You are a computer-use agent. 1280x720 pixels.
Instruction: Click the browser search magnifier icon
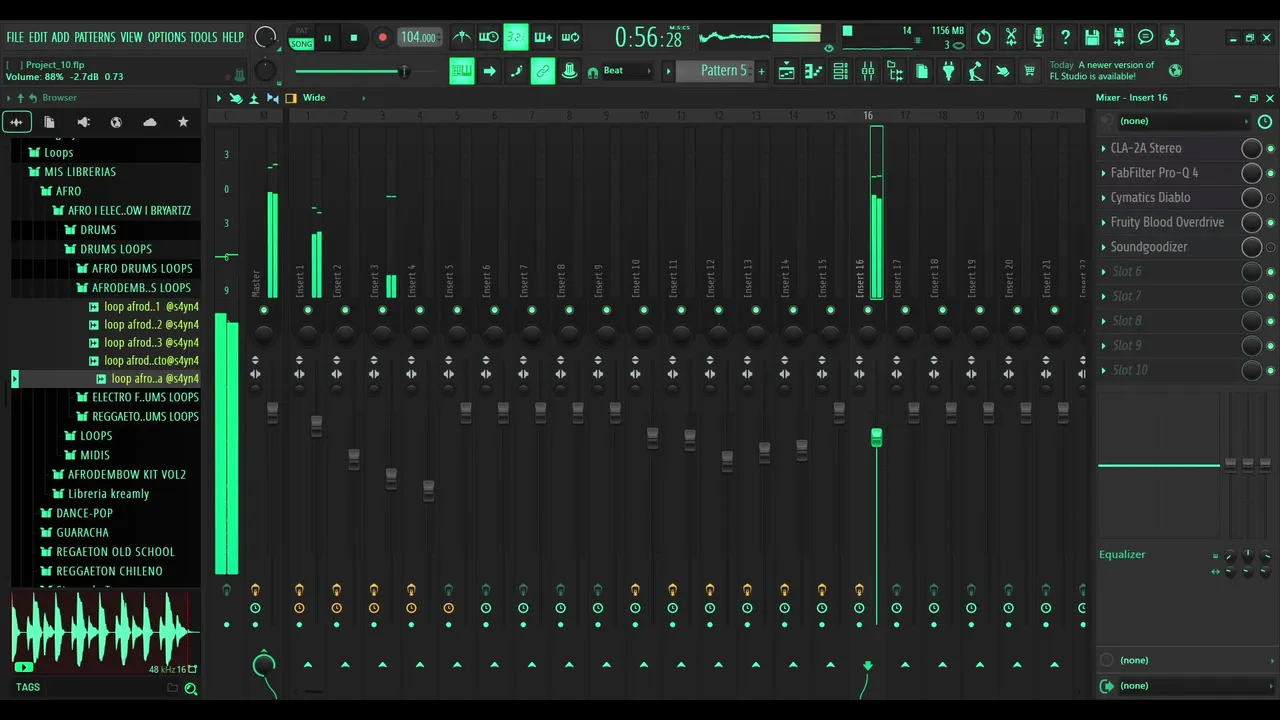pyautogui.click(x=190, y=688)
